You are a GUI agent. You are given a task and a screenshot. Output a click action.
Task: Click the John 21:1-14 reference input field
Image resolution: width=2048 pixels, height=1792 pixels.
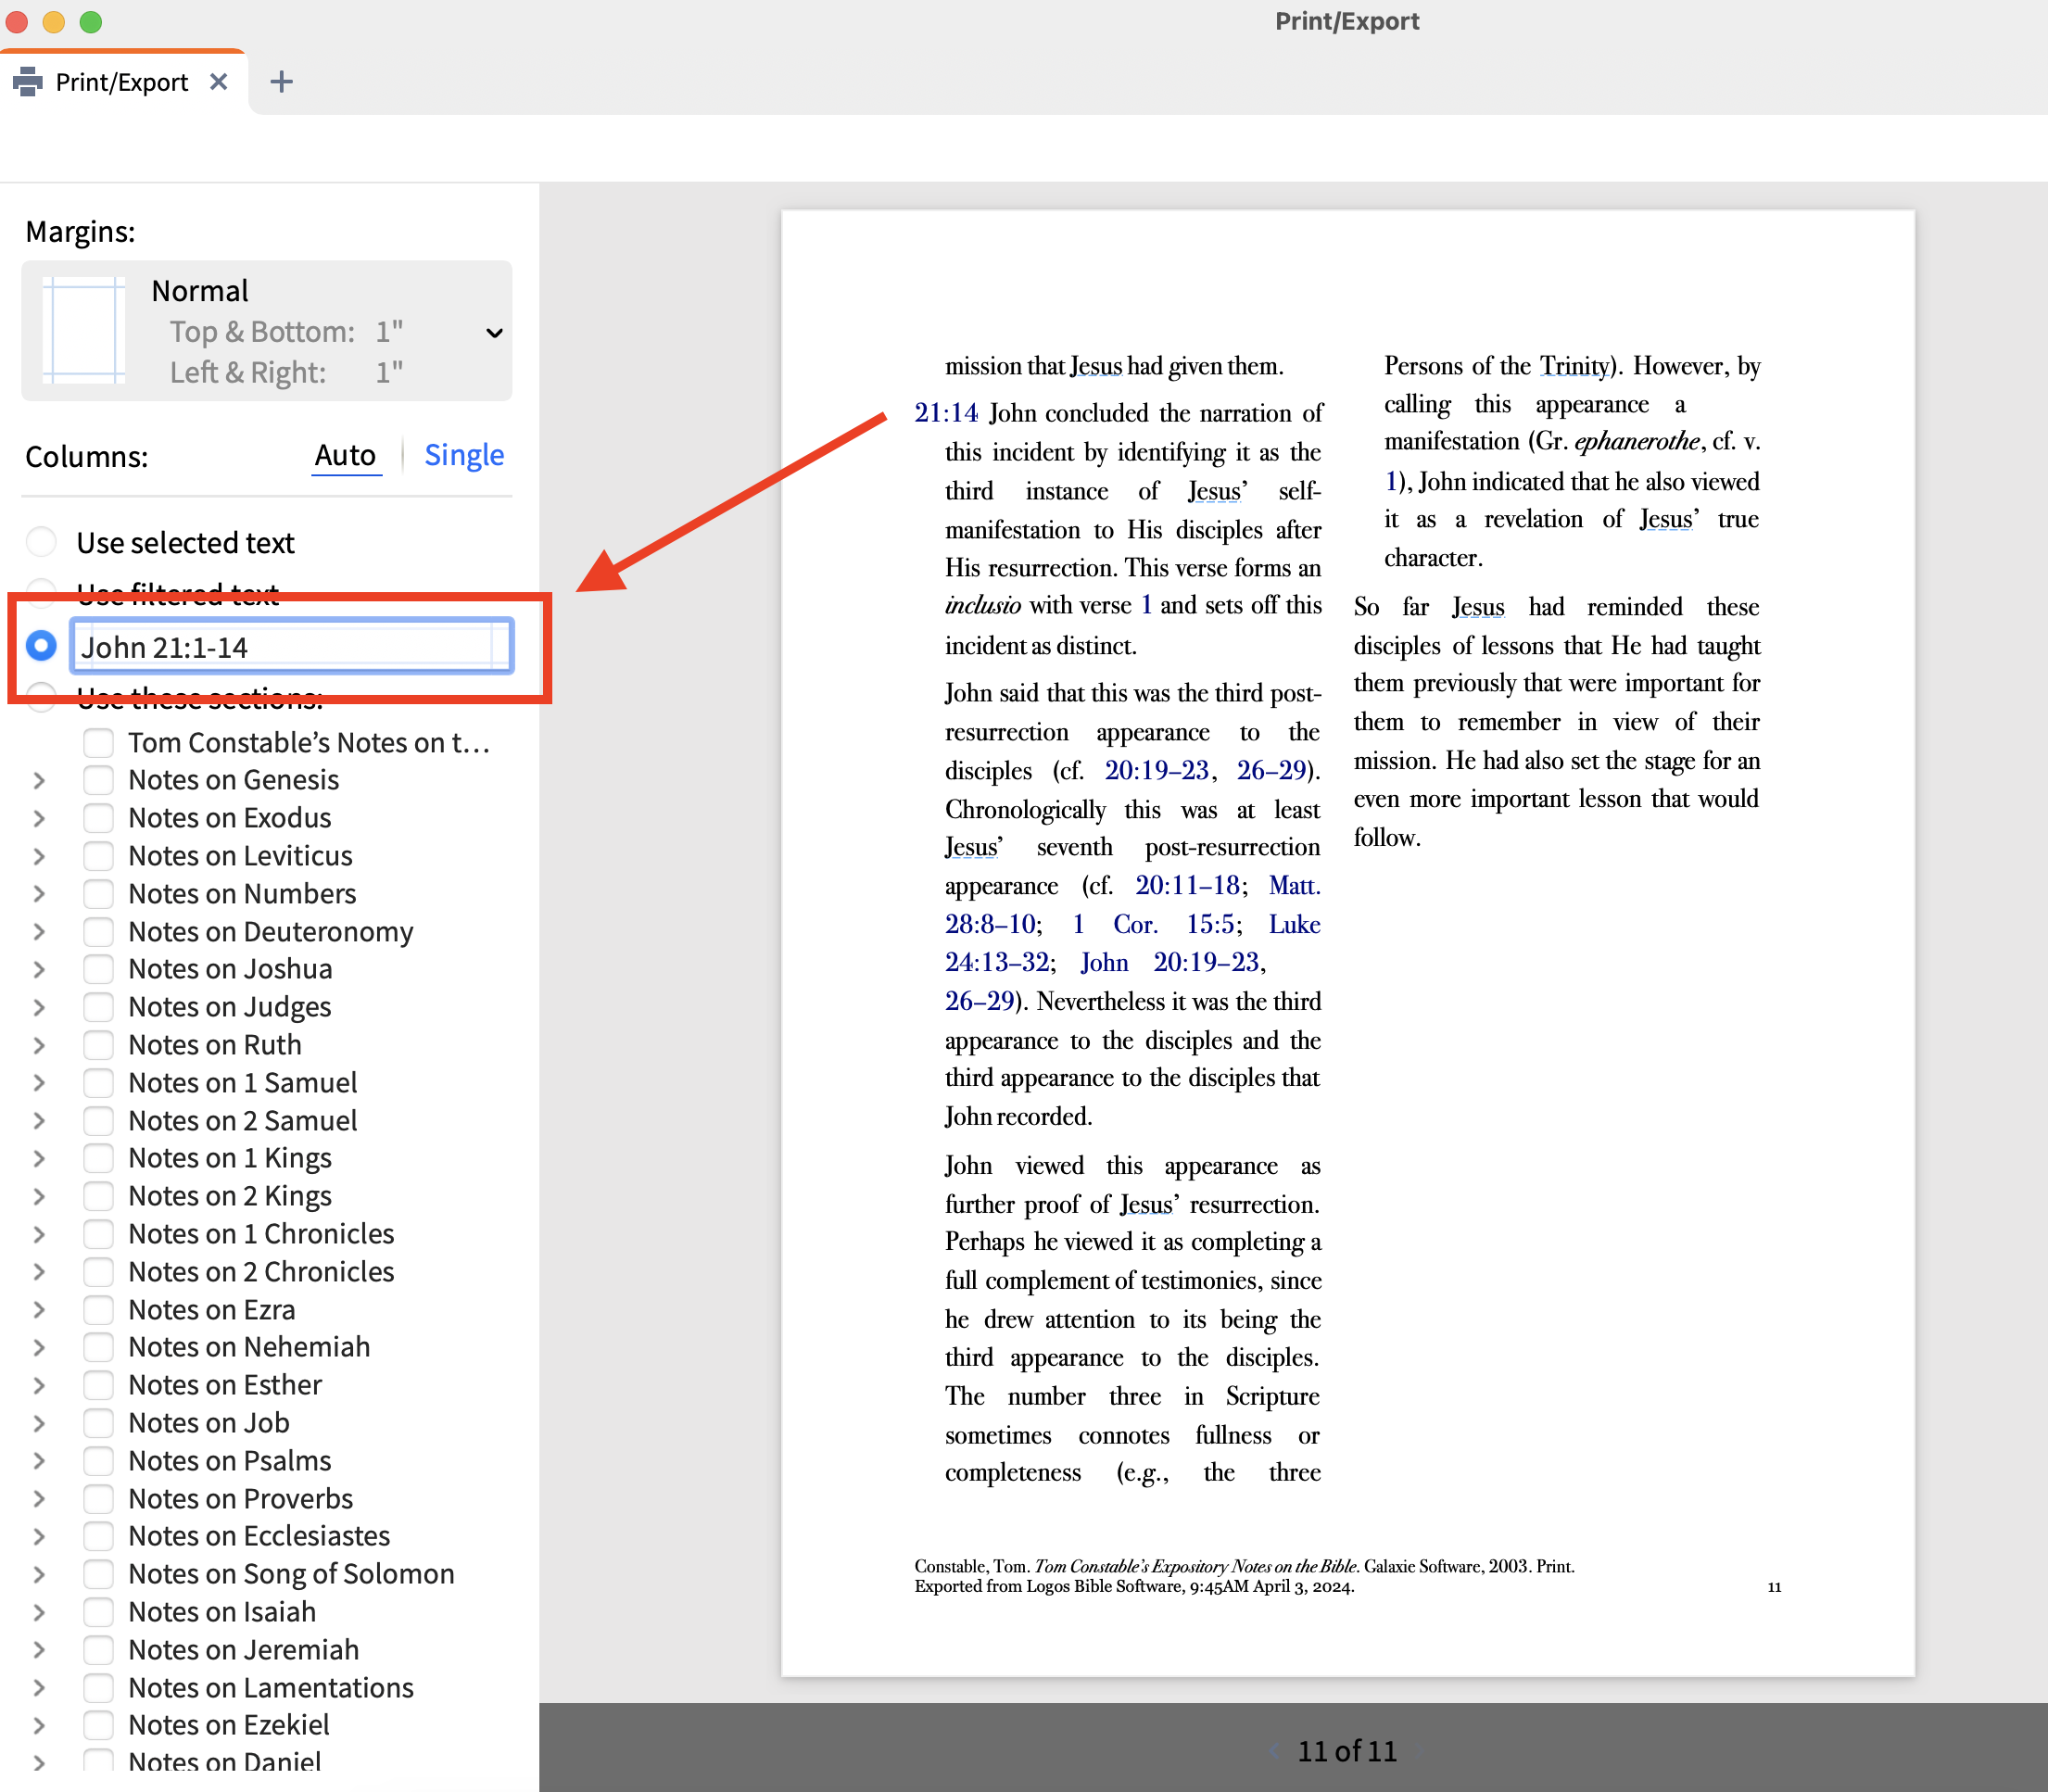click(x=290, y=647)
